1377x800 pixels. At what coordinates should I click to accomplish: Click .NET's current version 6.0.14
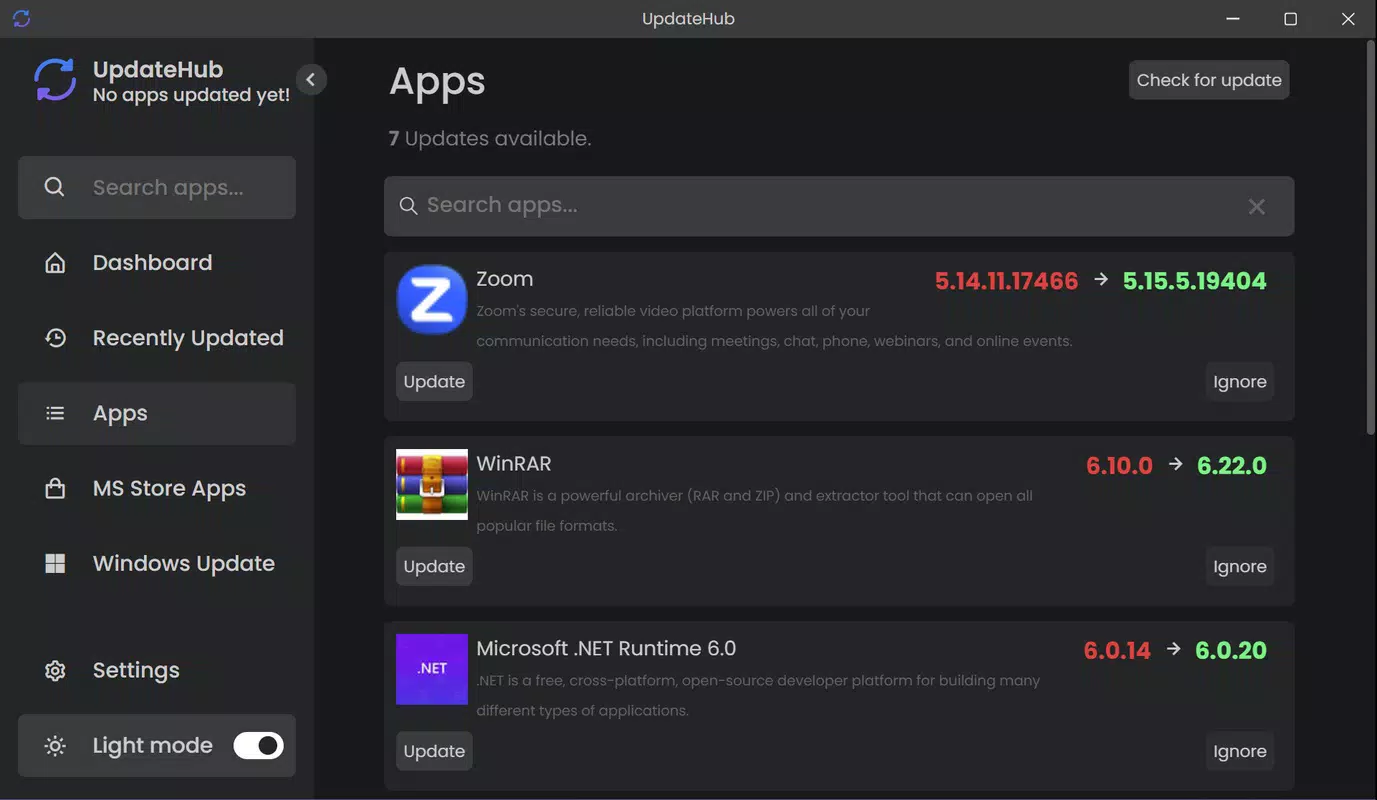[1118, 650]
